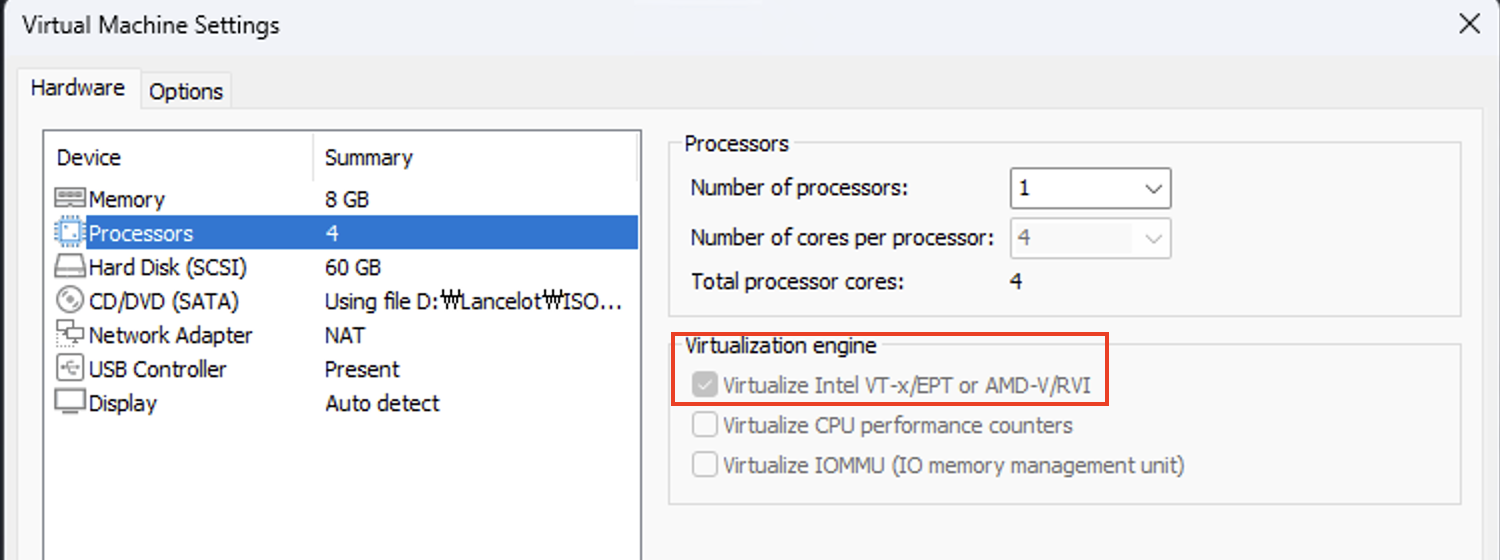Select the Display monitor icon

(x=70, y=402)
